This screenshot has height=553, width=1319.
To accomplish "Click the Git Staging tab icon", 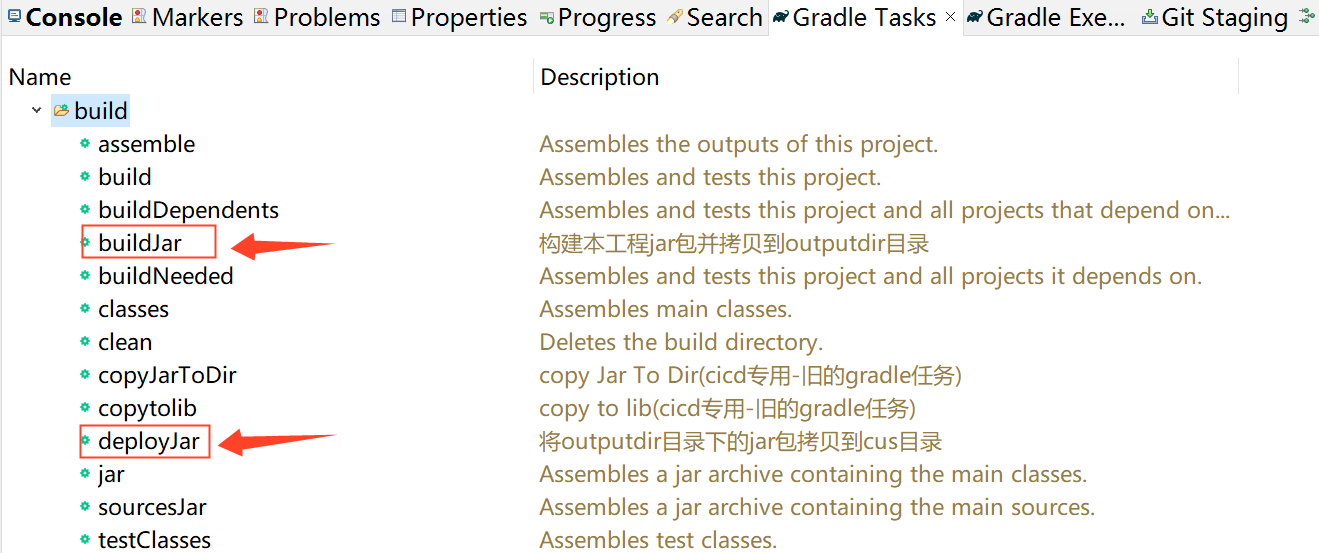I will click(x=1149, y=17).
